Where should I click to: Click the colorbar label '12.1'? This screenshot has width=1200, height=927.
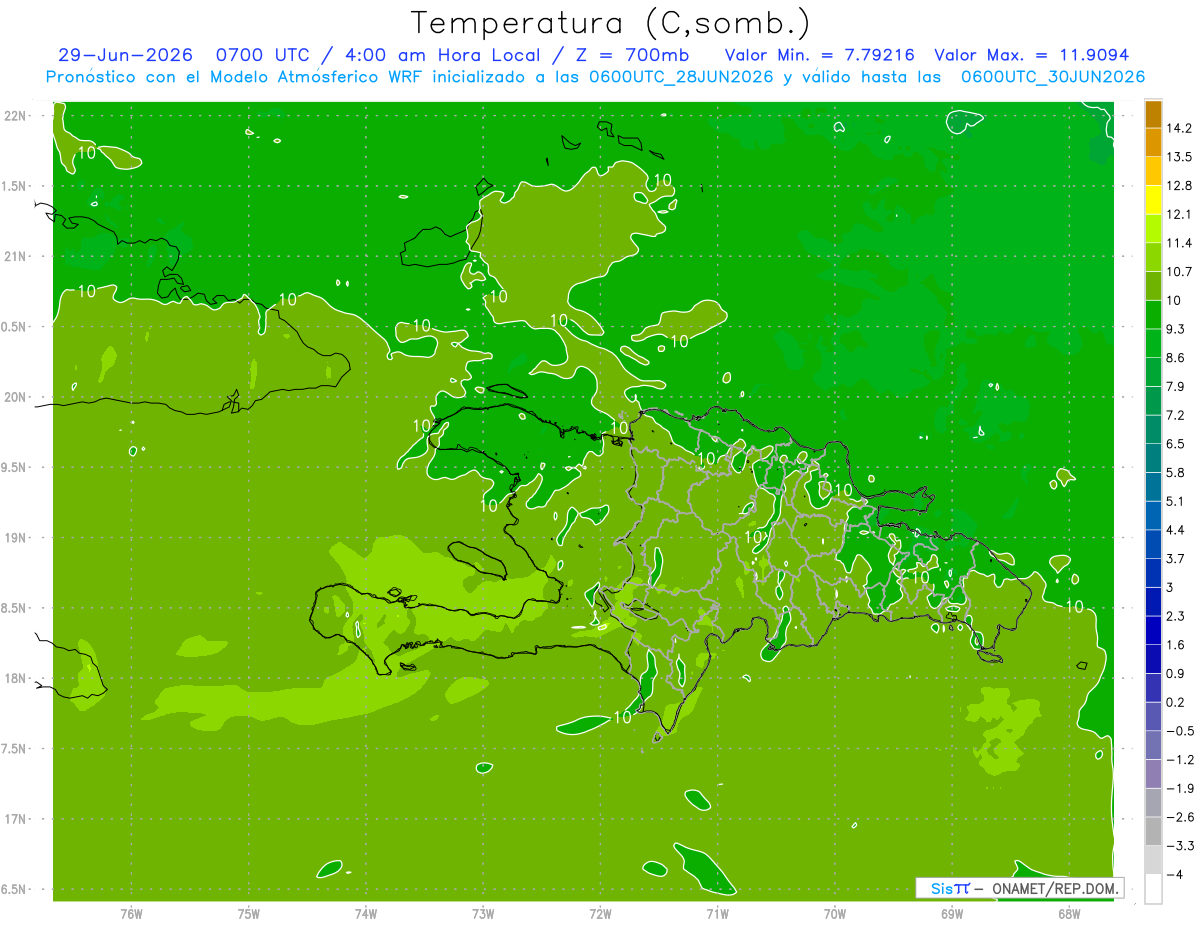click(x=1179, y=214)
